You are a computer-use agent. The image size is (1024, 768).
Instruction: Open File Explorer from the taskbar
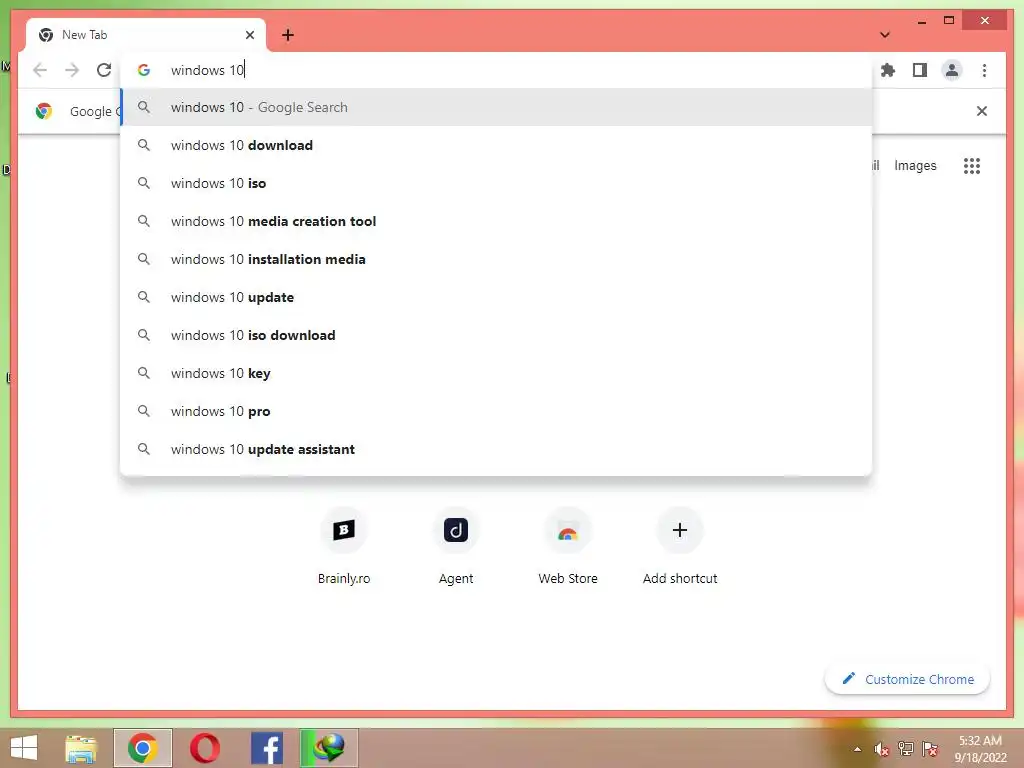pyautogui.click(x=81, y=748)
